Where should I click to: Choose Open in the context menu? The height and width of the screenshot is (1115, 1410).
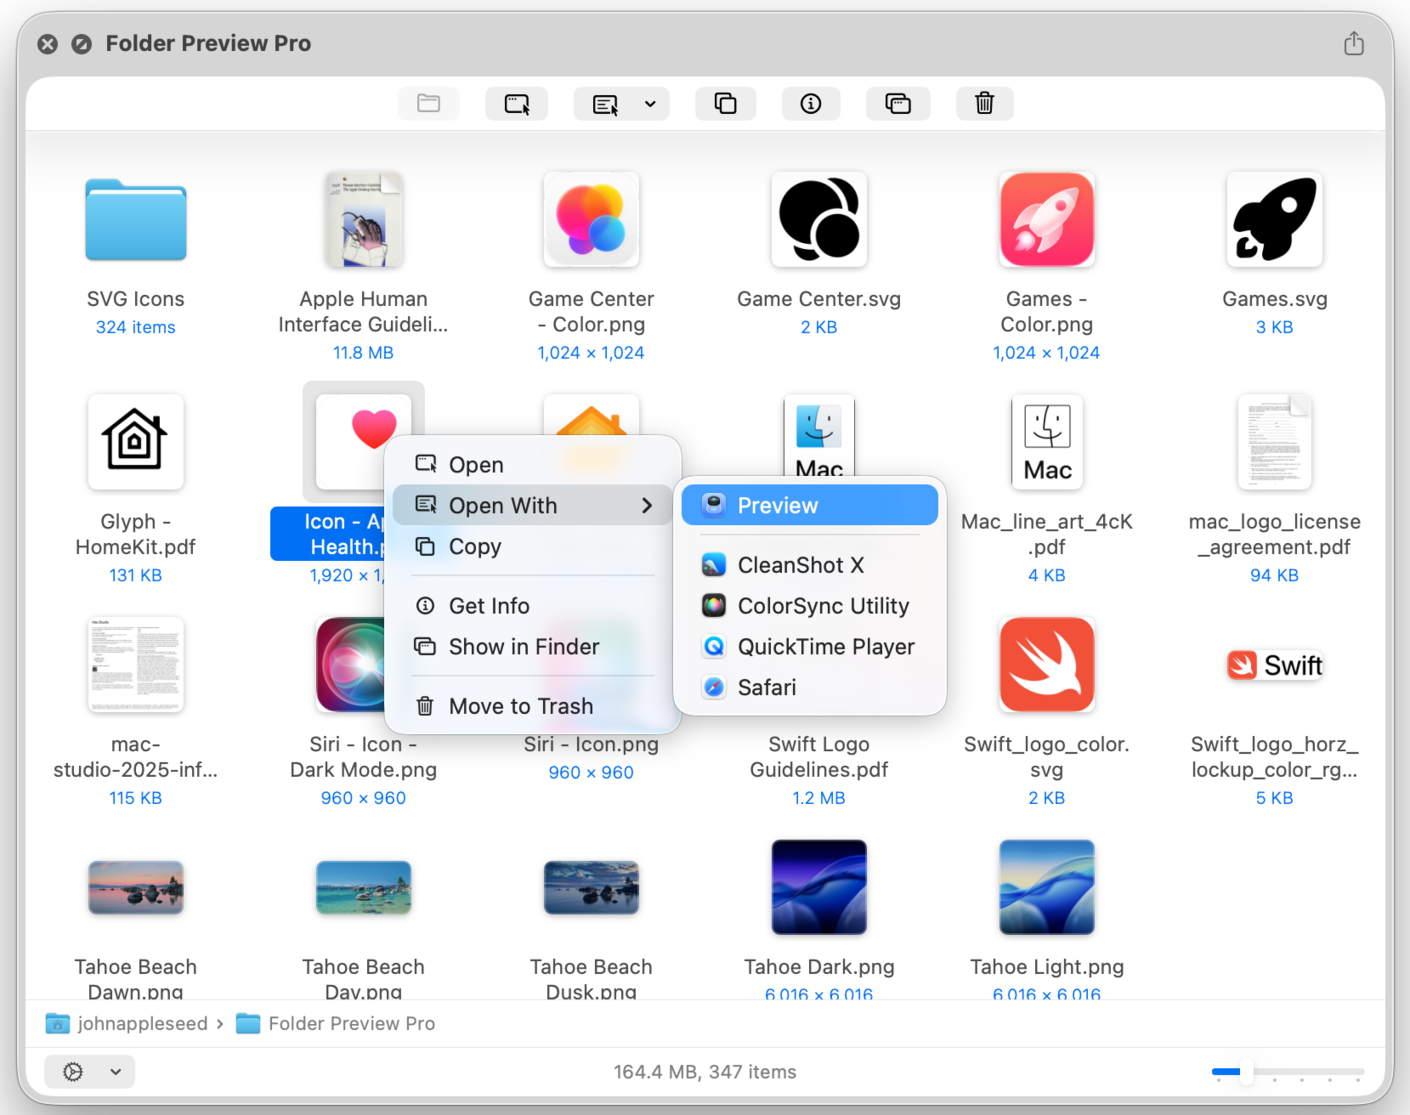[x=533, y=464]
